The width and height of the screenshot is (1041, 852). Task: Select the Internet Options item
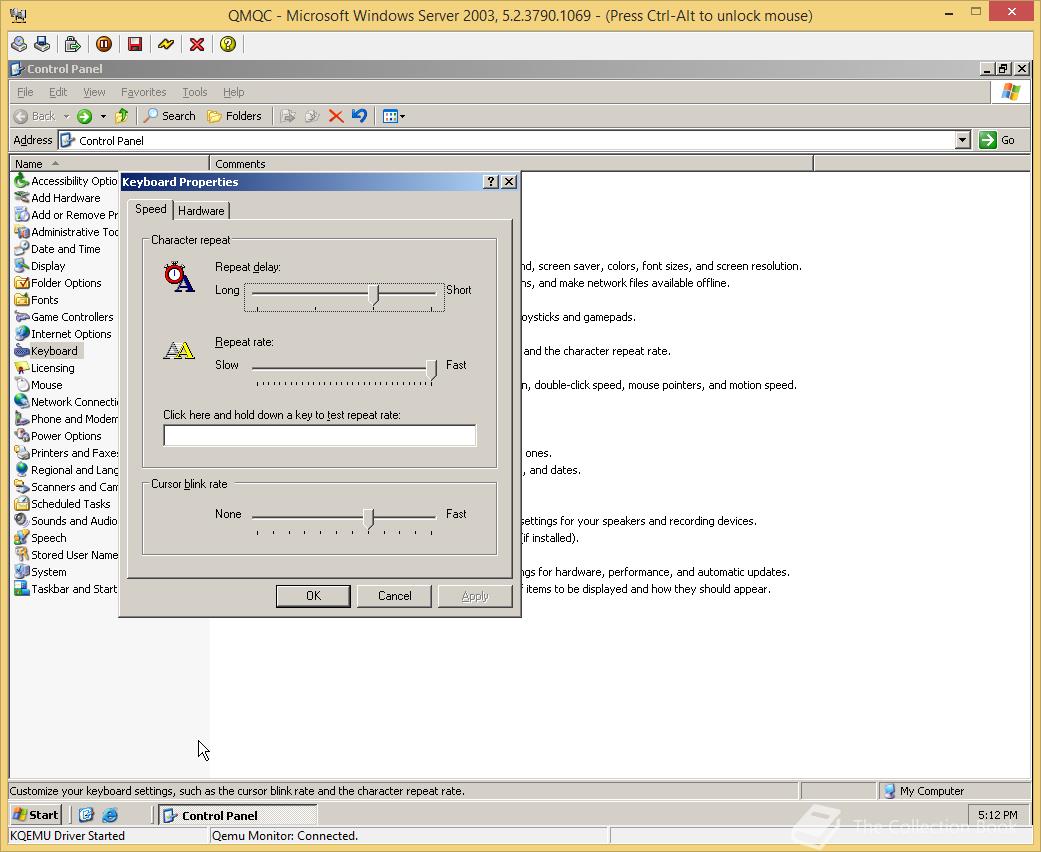(x=62, y=334)
